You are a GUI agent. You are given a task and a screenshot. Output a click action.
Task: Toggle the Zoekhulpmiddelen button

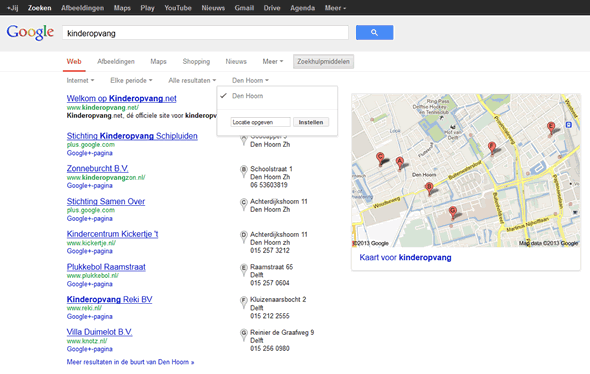tap(323, 61)
